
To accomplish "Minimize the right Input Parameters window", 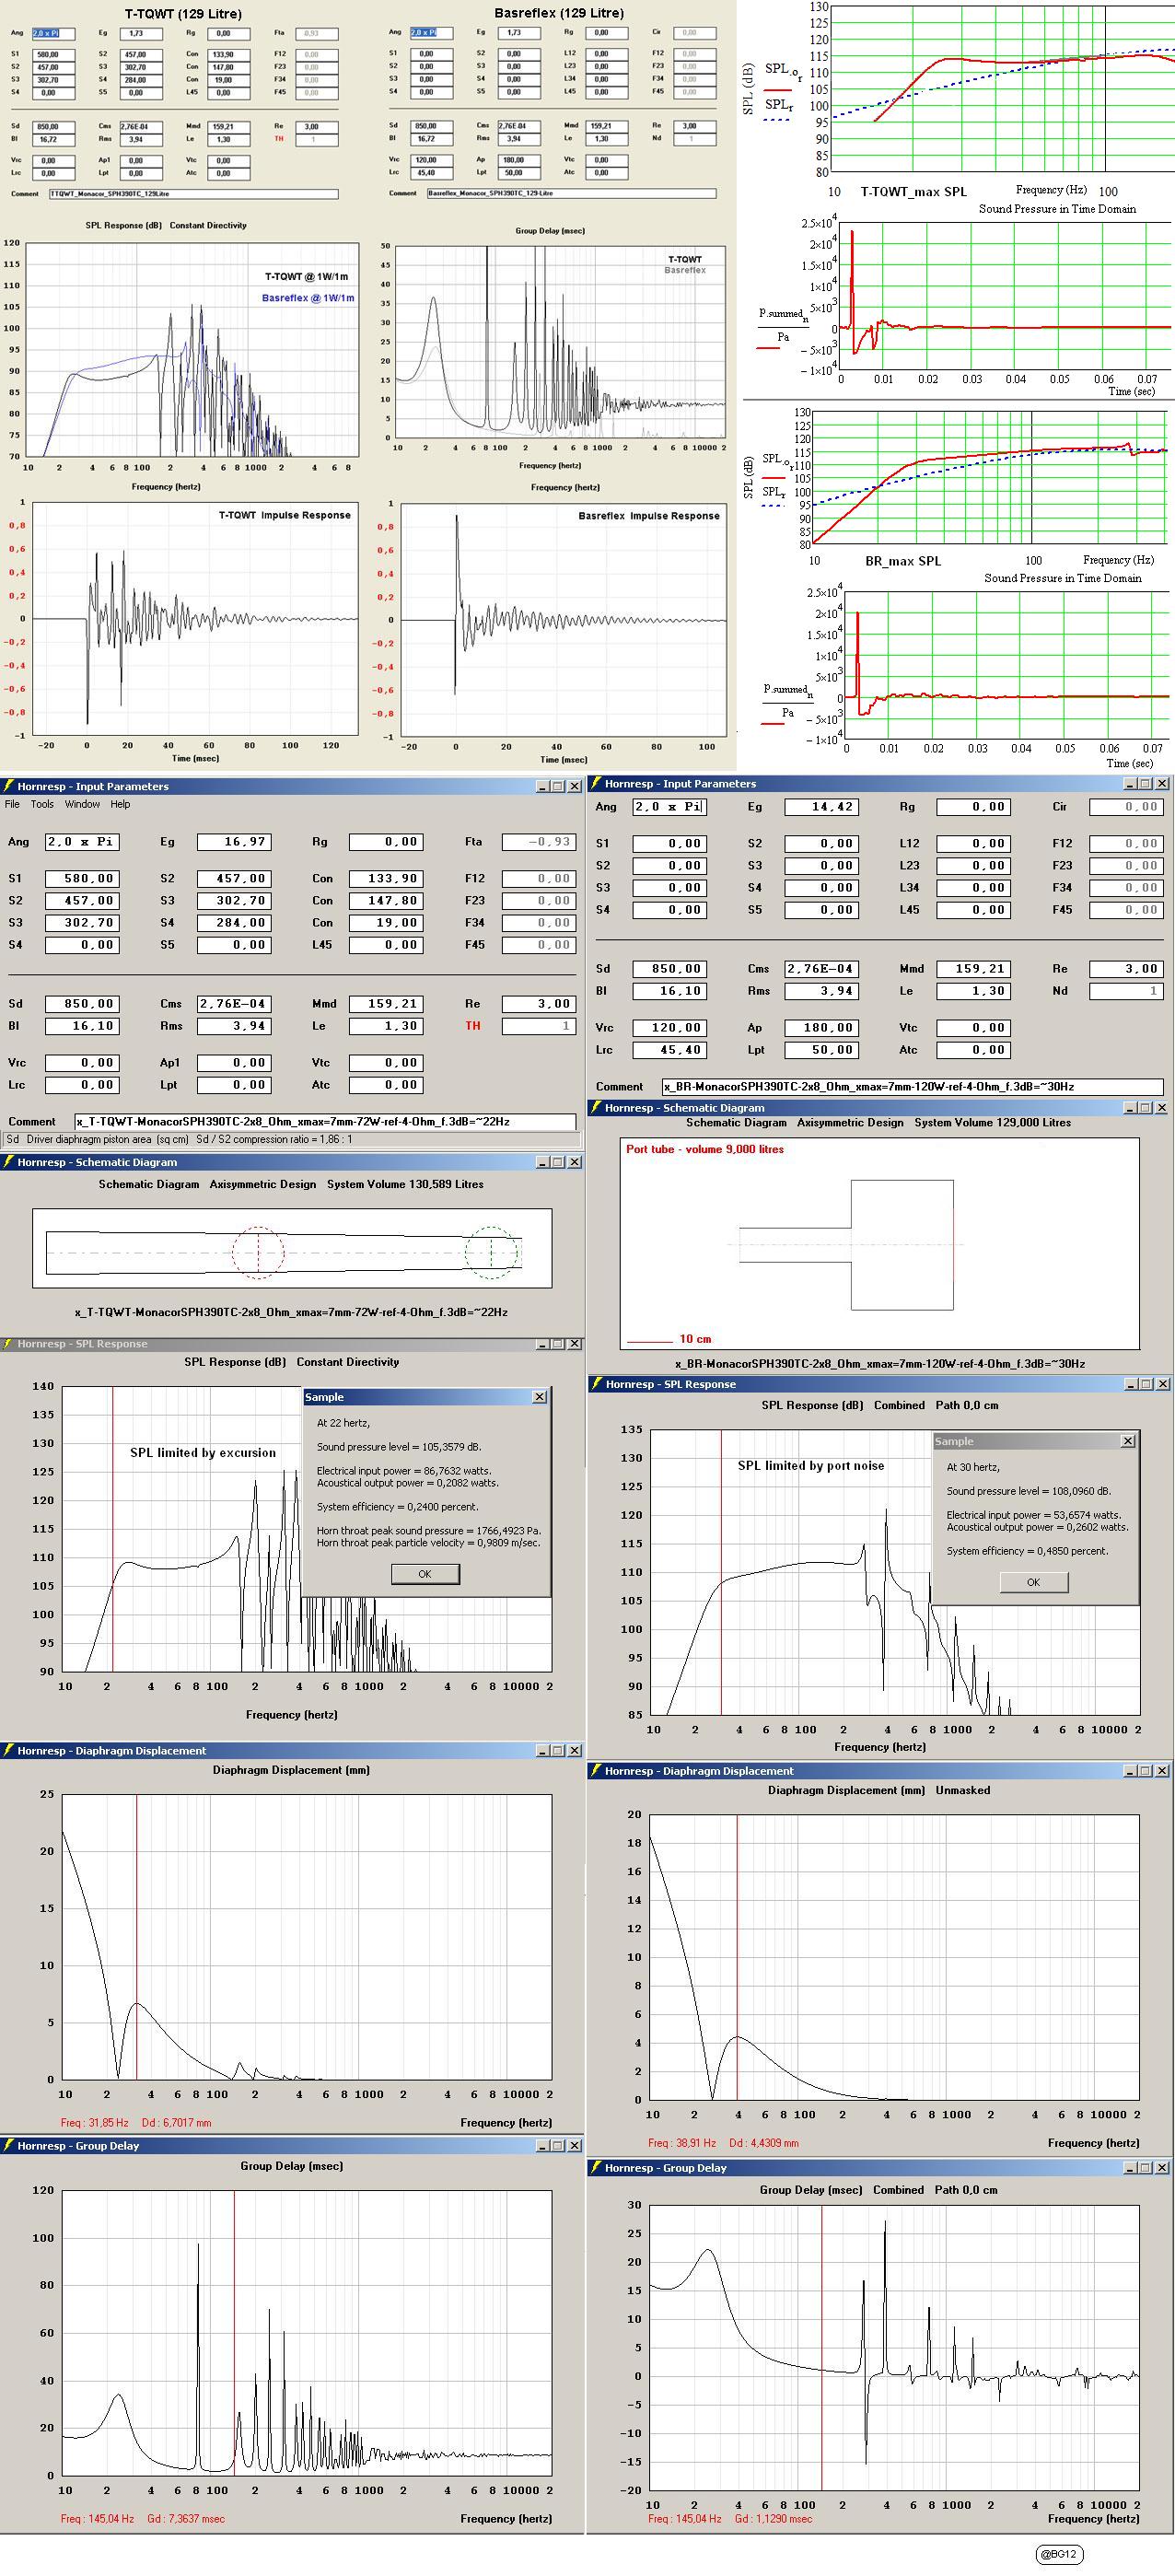I will [x=1131, y=784].
